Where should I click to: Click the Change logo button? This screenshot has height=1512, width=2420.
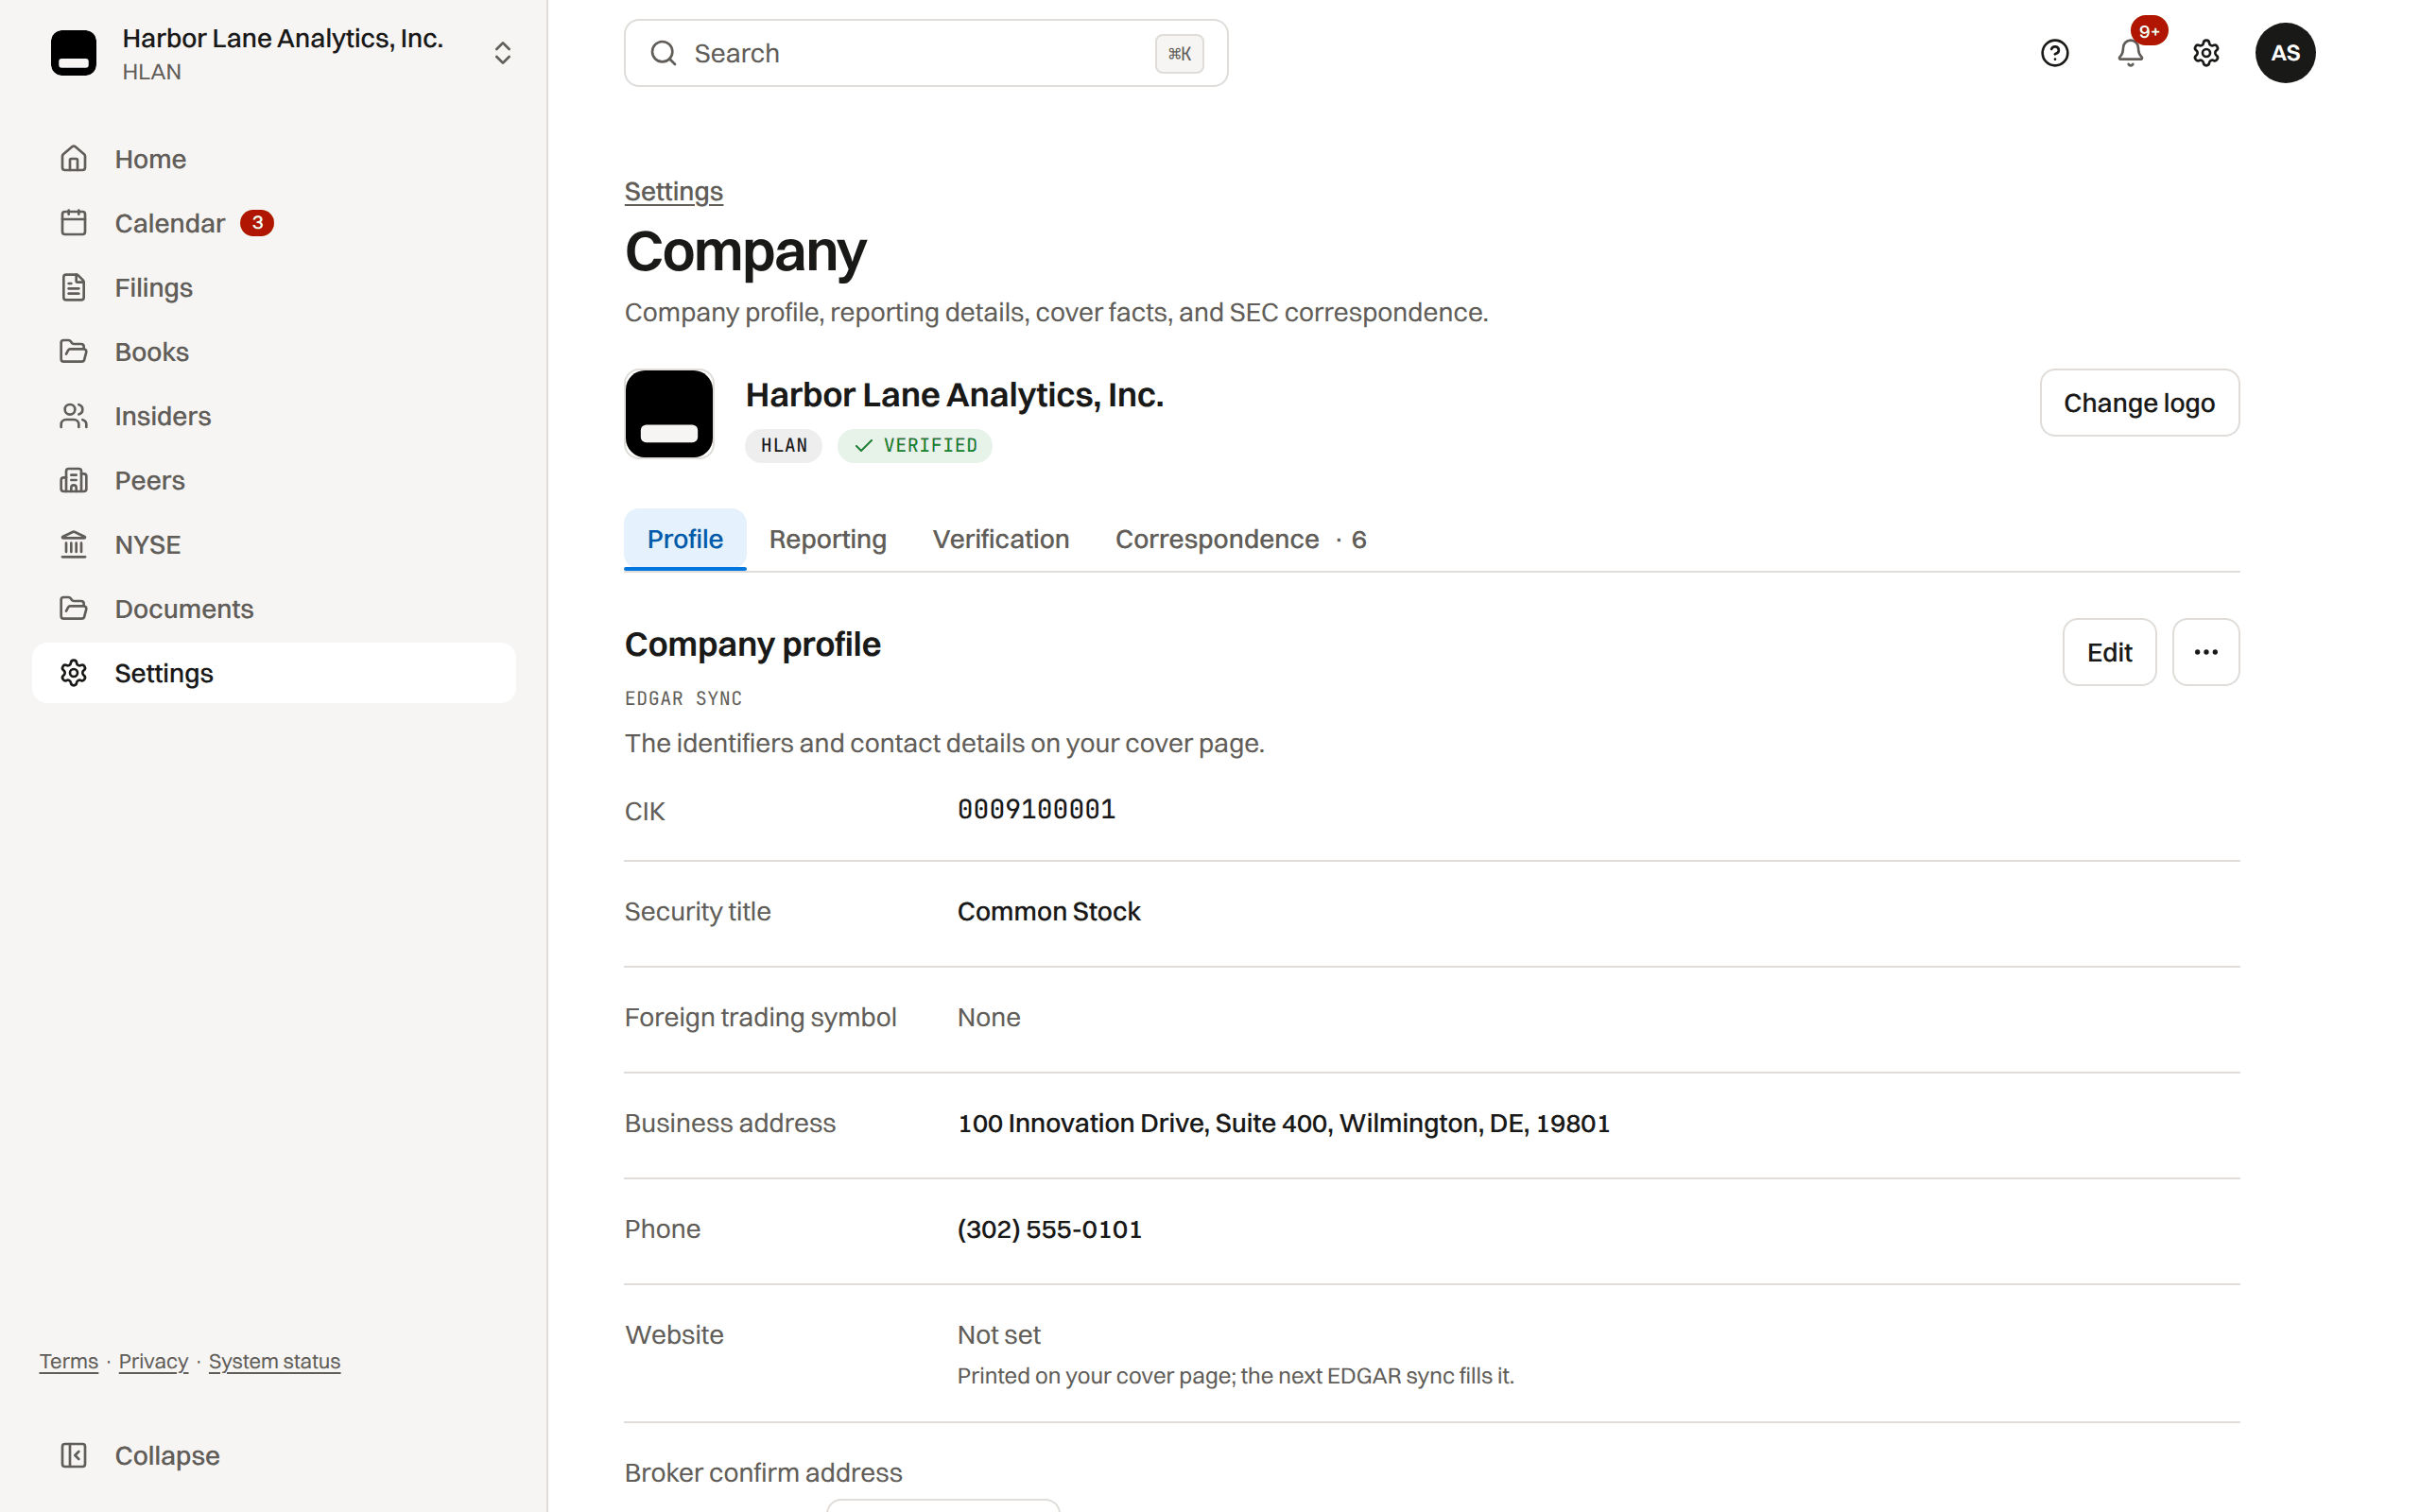[x=2139, y=403]
